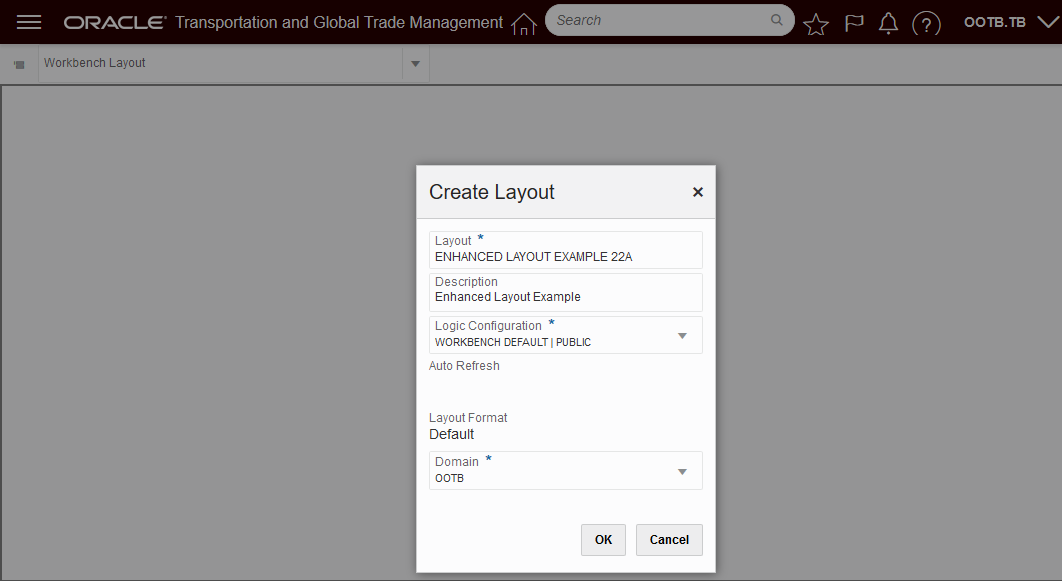Click the search magnifier icon
This screenshot has width=1062, height=581.
tap(777, 20)
